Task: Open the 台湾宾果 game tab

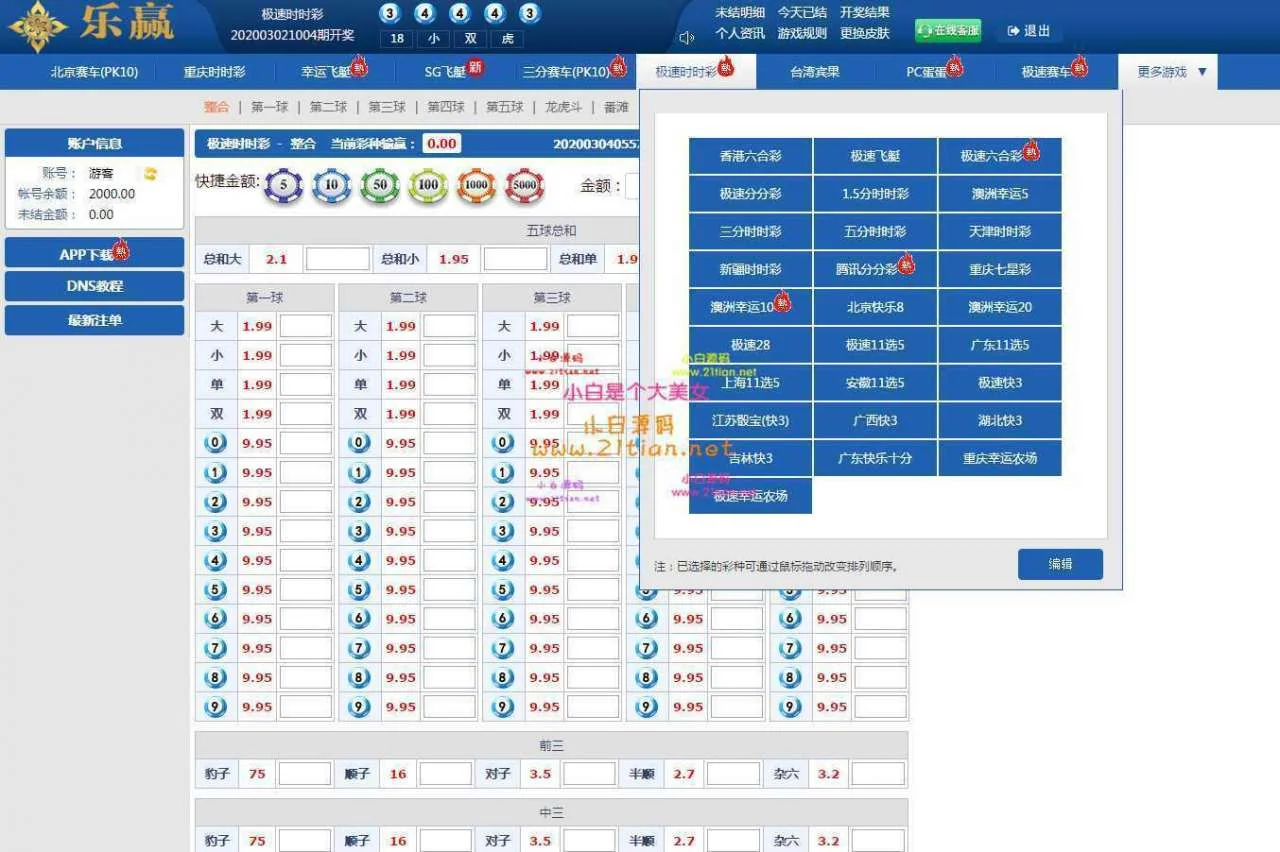Action: [x=815, y=72]
